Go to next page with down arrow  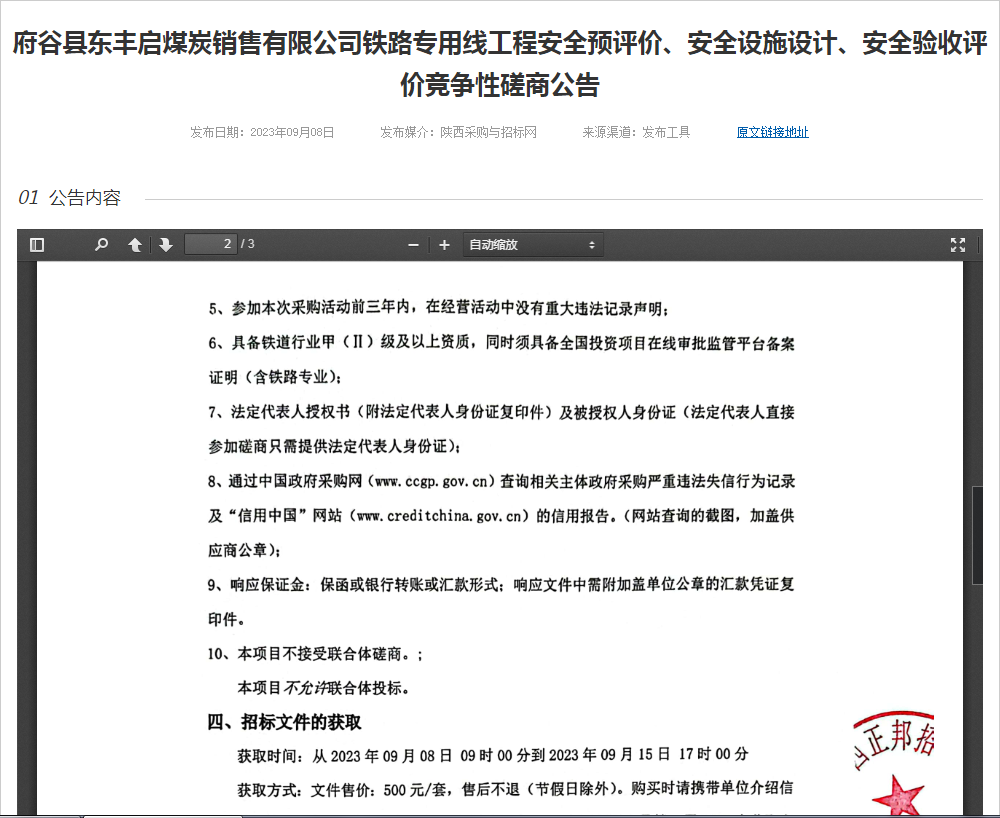166,245
